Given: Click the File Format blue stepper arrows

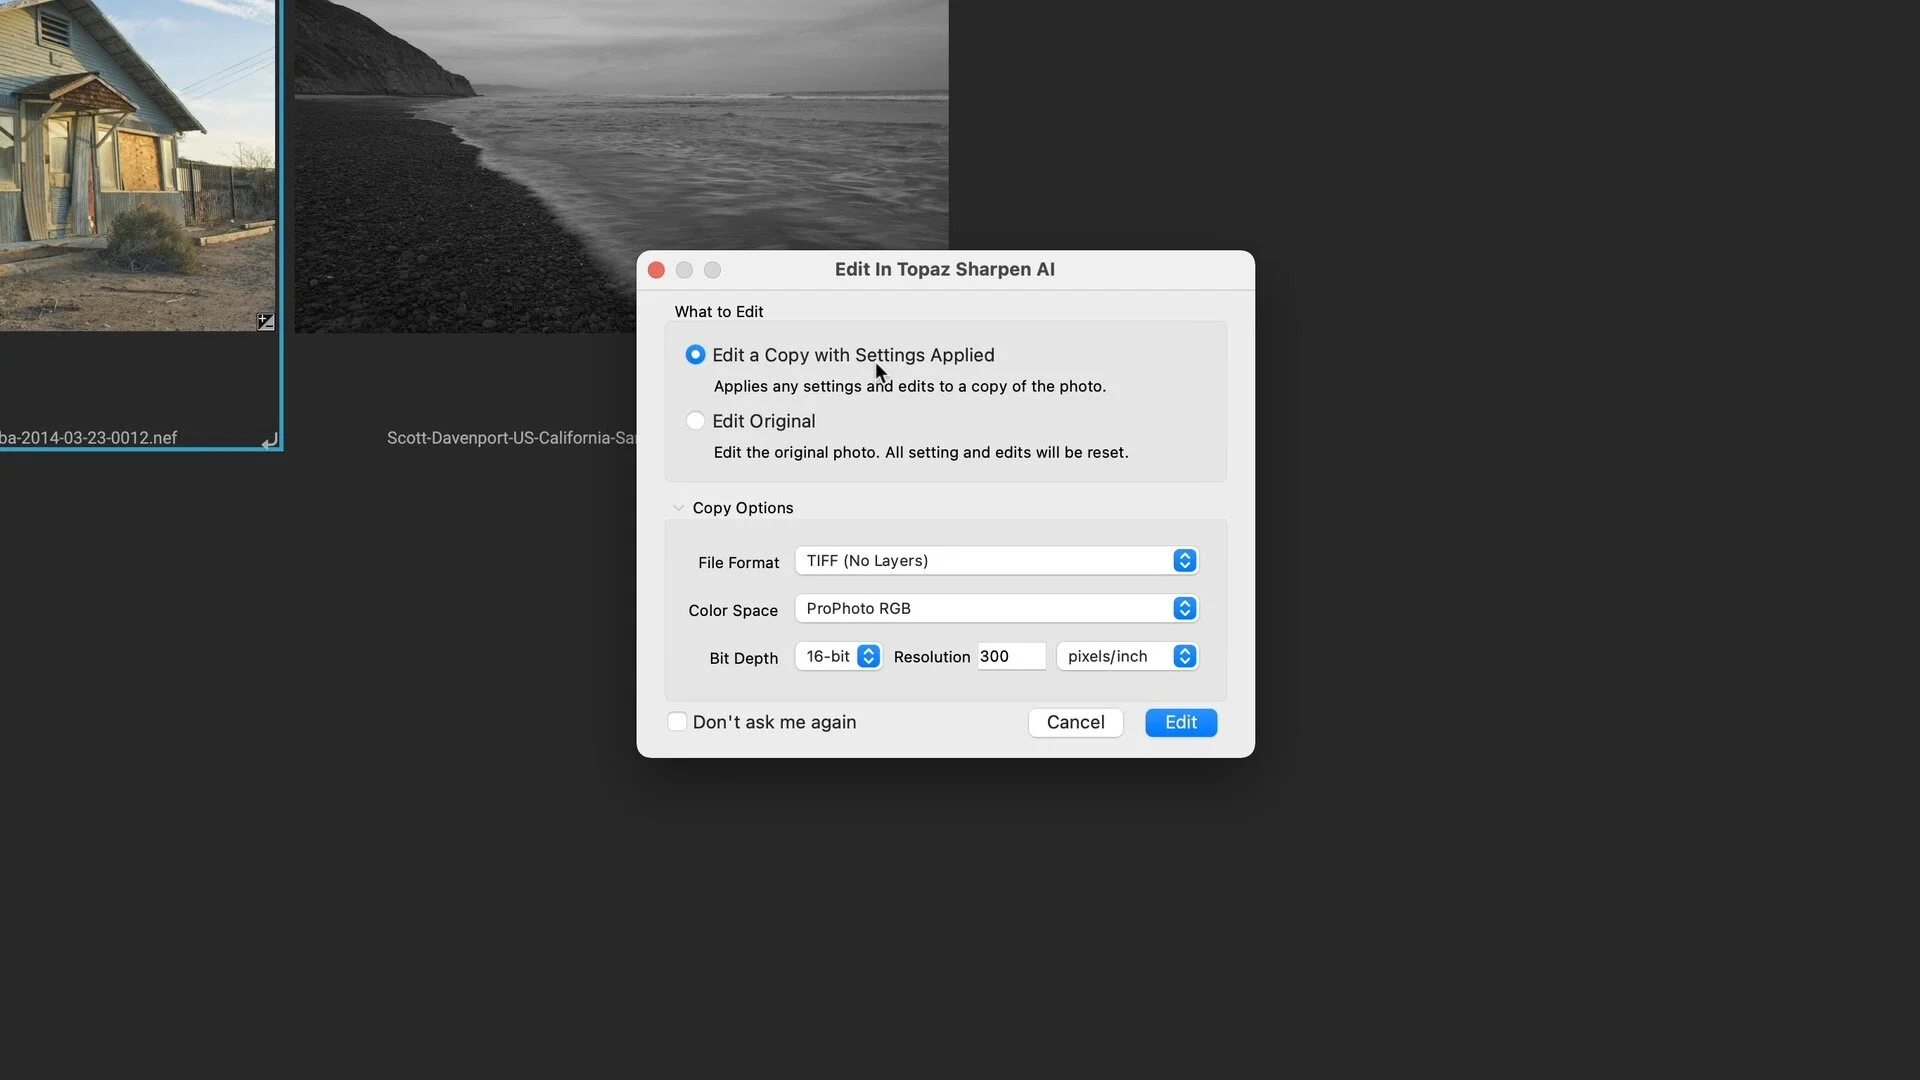Looking at the screenshot, I should 1184,561.
